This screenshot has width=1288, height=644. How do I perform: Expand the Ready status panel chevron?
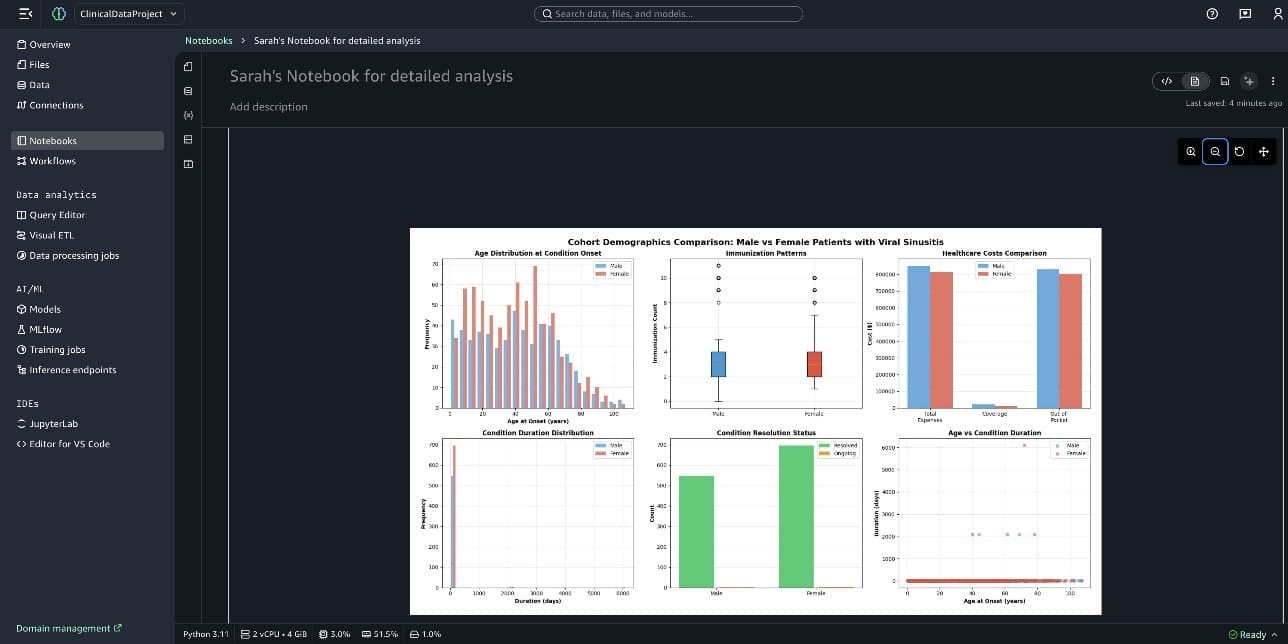[1274, 634]
